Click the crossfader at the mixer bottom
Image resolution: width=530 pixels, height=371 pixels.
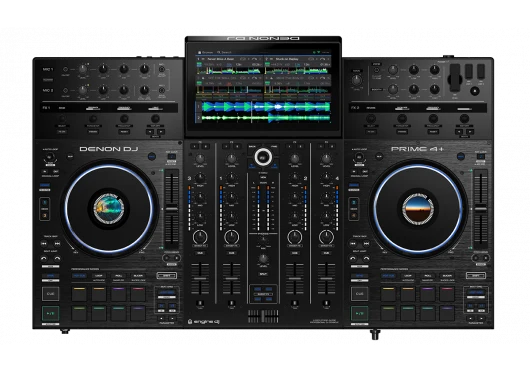point(263,316)
